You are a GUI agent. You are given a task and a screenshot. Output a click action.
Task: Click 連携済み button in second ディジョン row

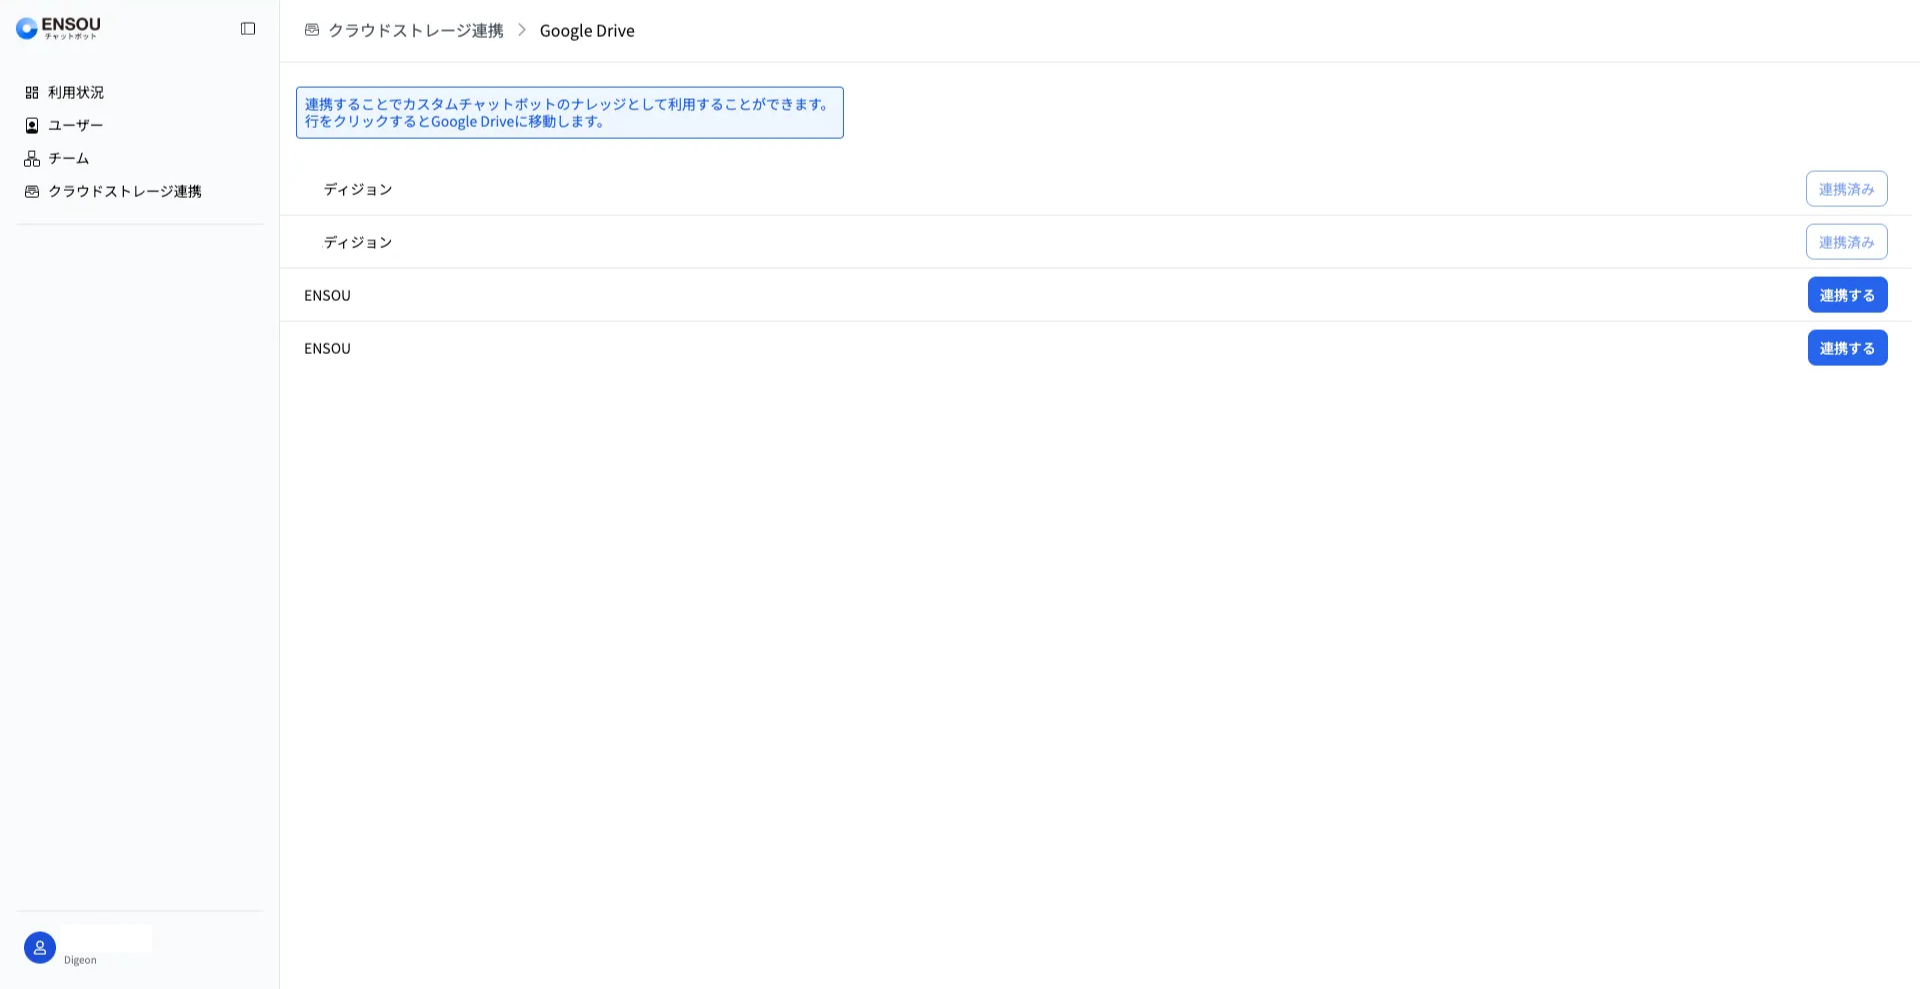coord(1846,242)
